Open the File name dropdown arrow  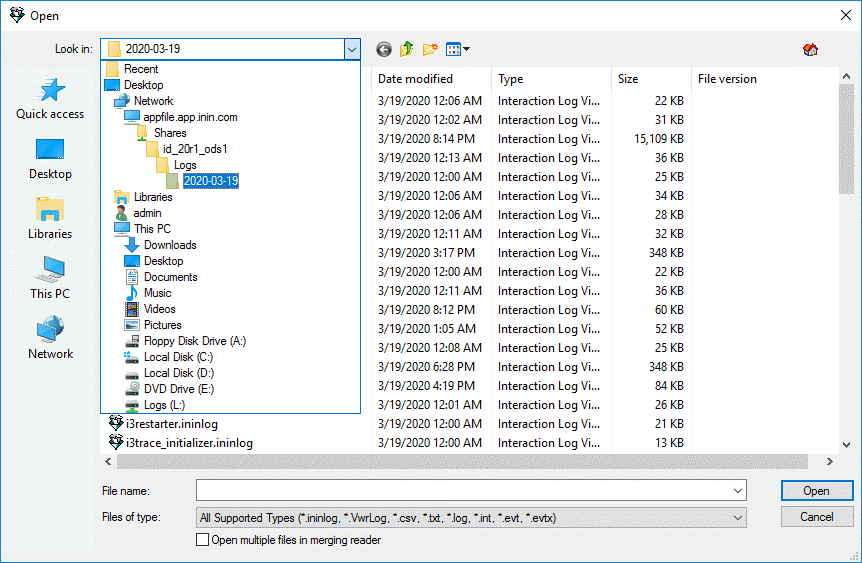coord(738,491)
